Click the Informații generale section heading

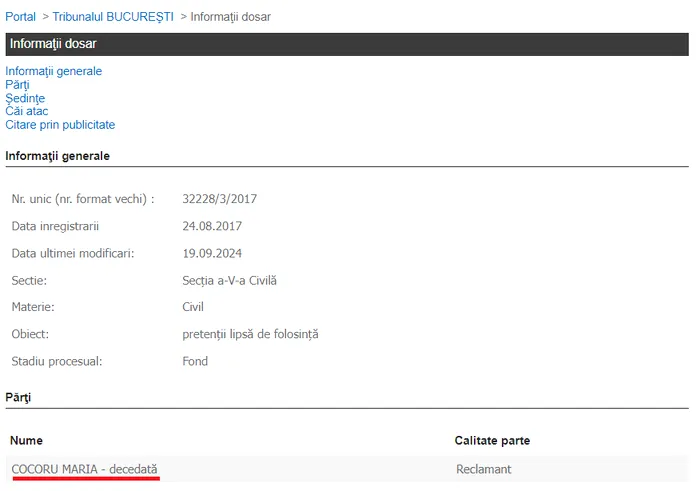[x=57, y=156]
